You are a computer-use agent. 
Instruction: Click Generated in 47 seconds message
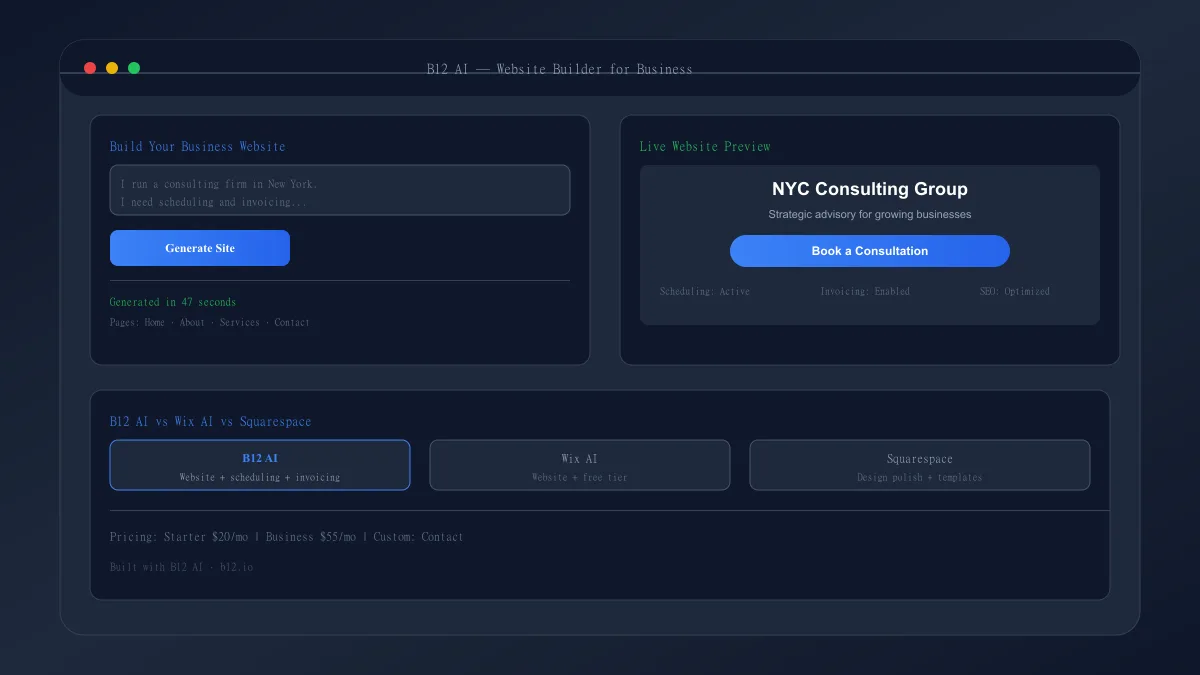coord(173,302)
